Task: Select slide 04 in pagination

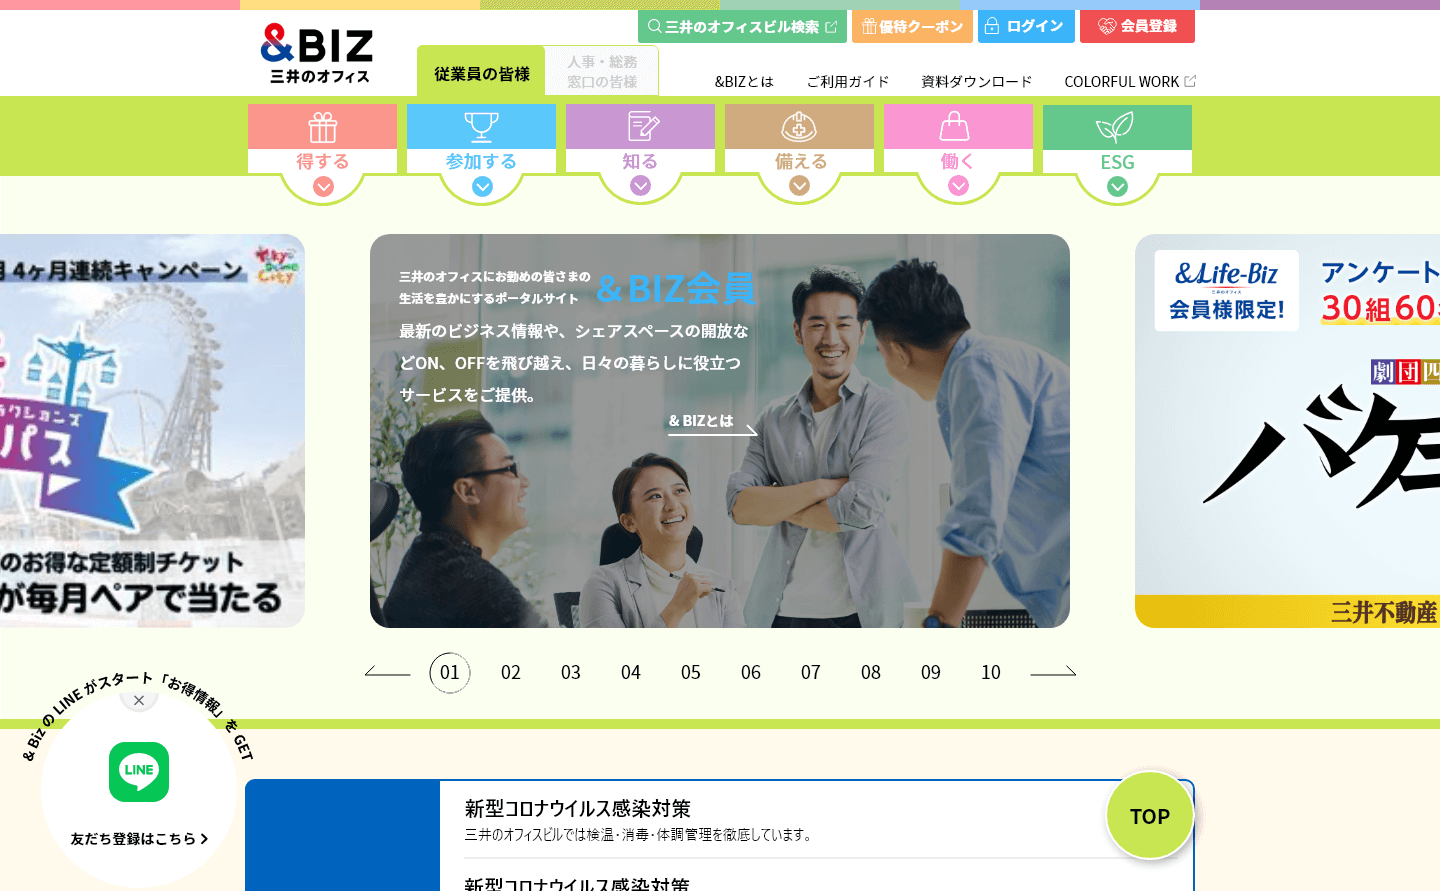Action: [x=631, y=673]
